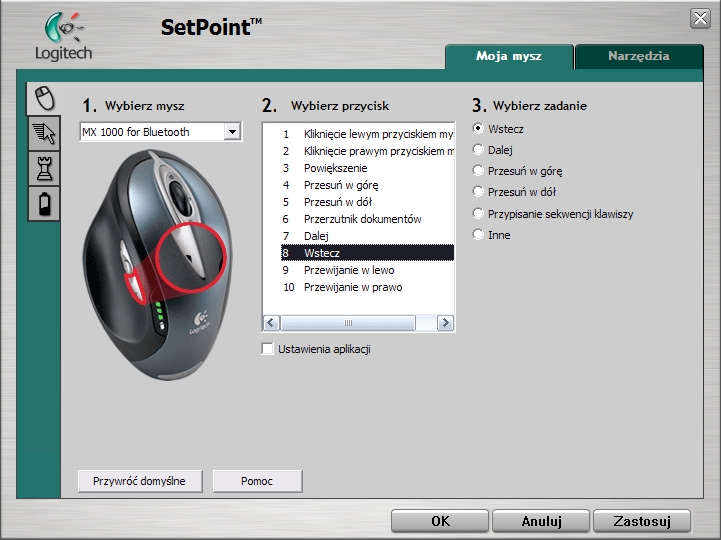Screen dimensions: 721x540
Task: Click the Zastosuj button
Action: click(x=642, y=521)
